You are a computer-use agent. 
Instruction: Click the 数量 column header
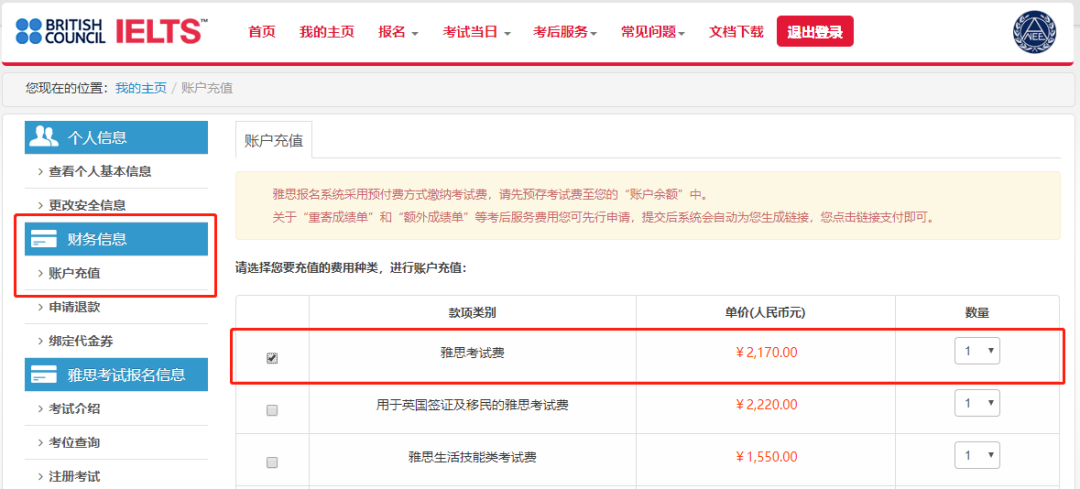coord(977,313)
